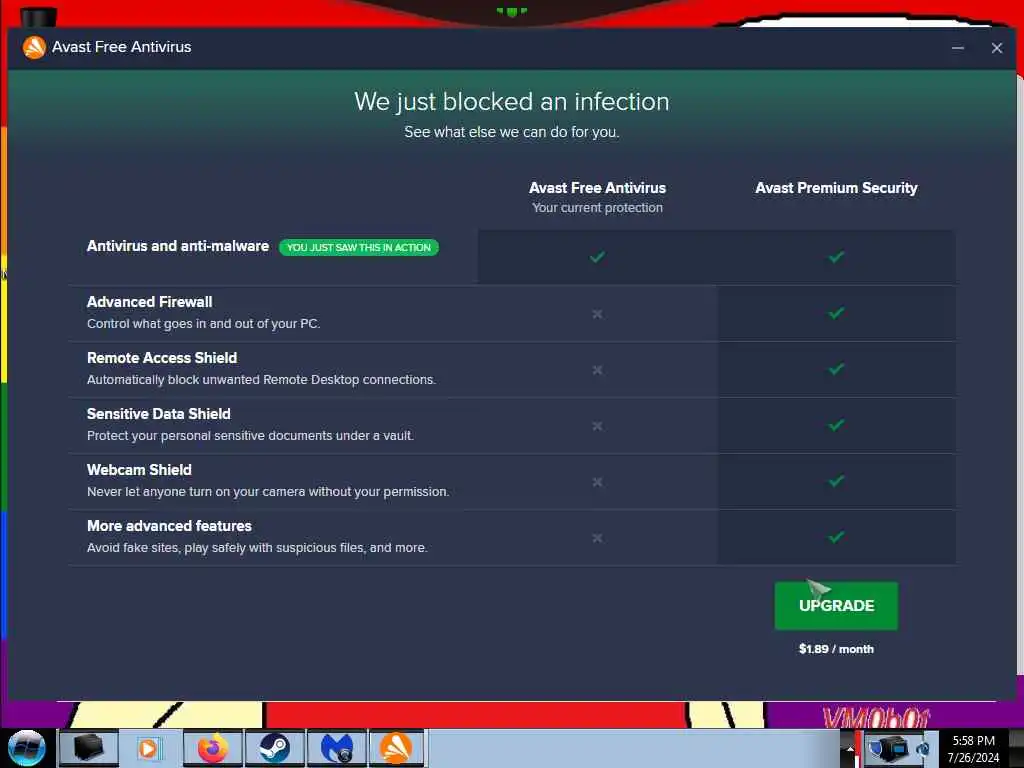
Task: Click the 'Antivirus and anti-malware' feature title
Action: [x=178, y=246]
